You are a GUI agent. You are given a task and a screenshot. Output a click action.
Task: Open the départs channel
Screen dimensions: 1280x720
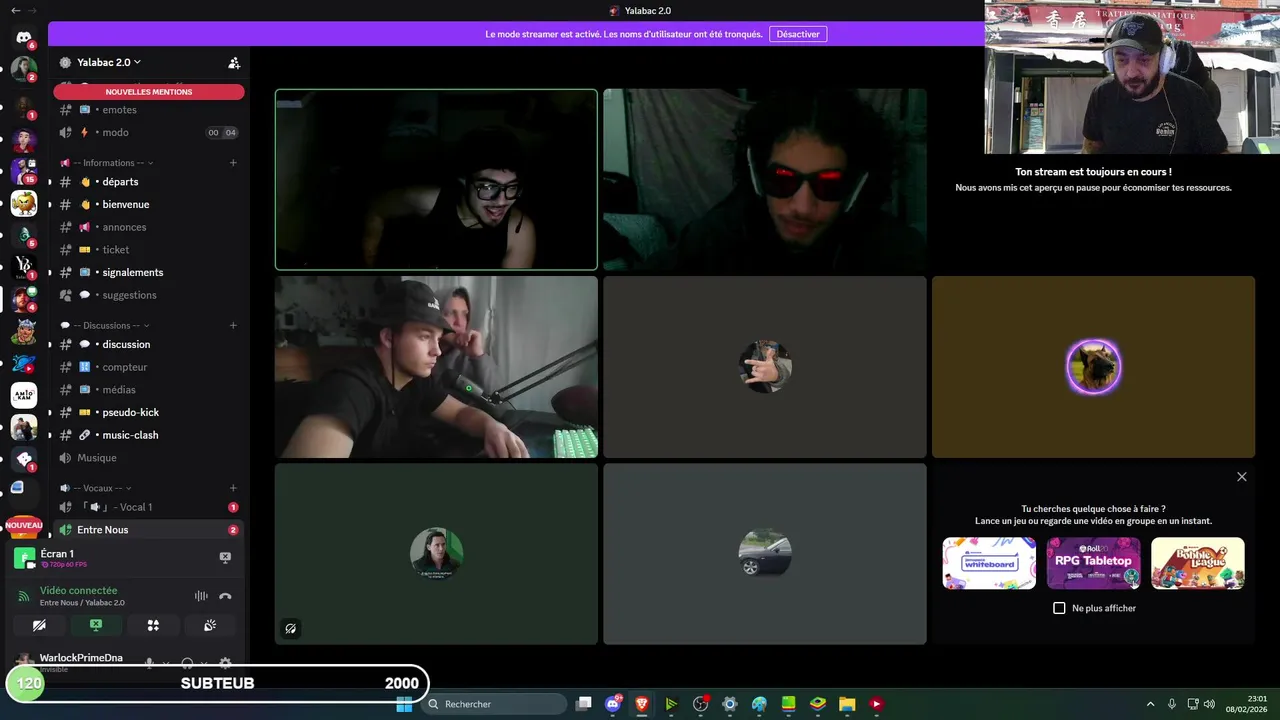[x=148, y=182]
